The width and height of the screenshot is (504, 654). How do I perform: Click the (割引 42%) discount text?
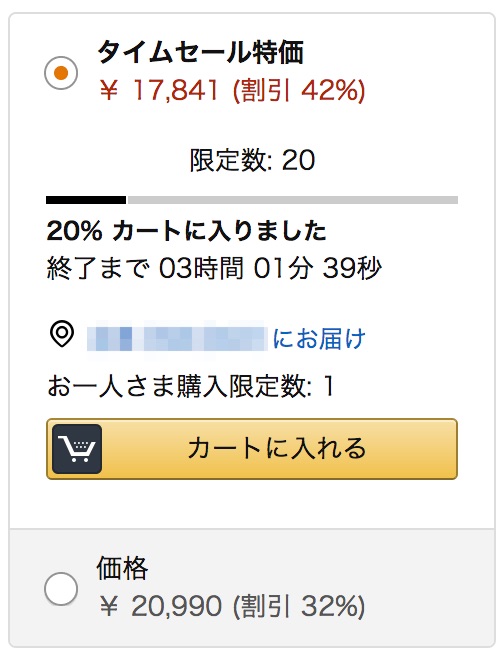coord(299,90)
